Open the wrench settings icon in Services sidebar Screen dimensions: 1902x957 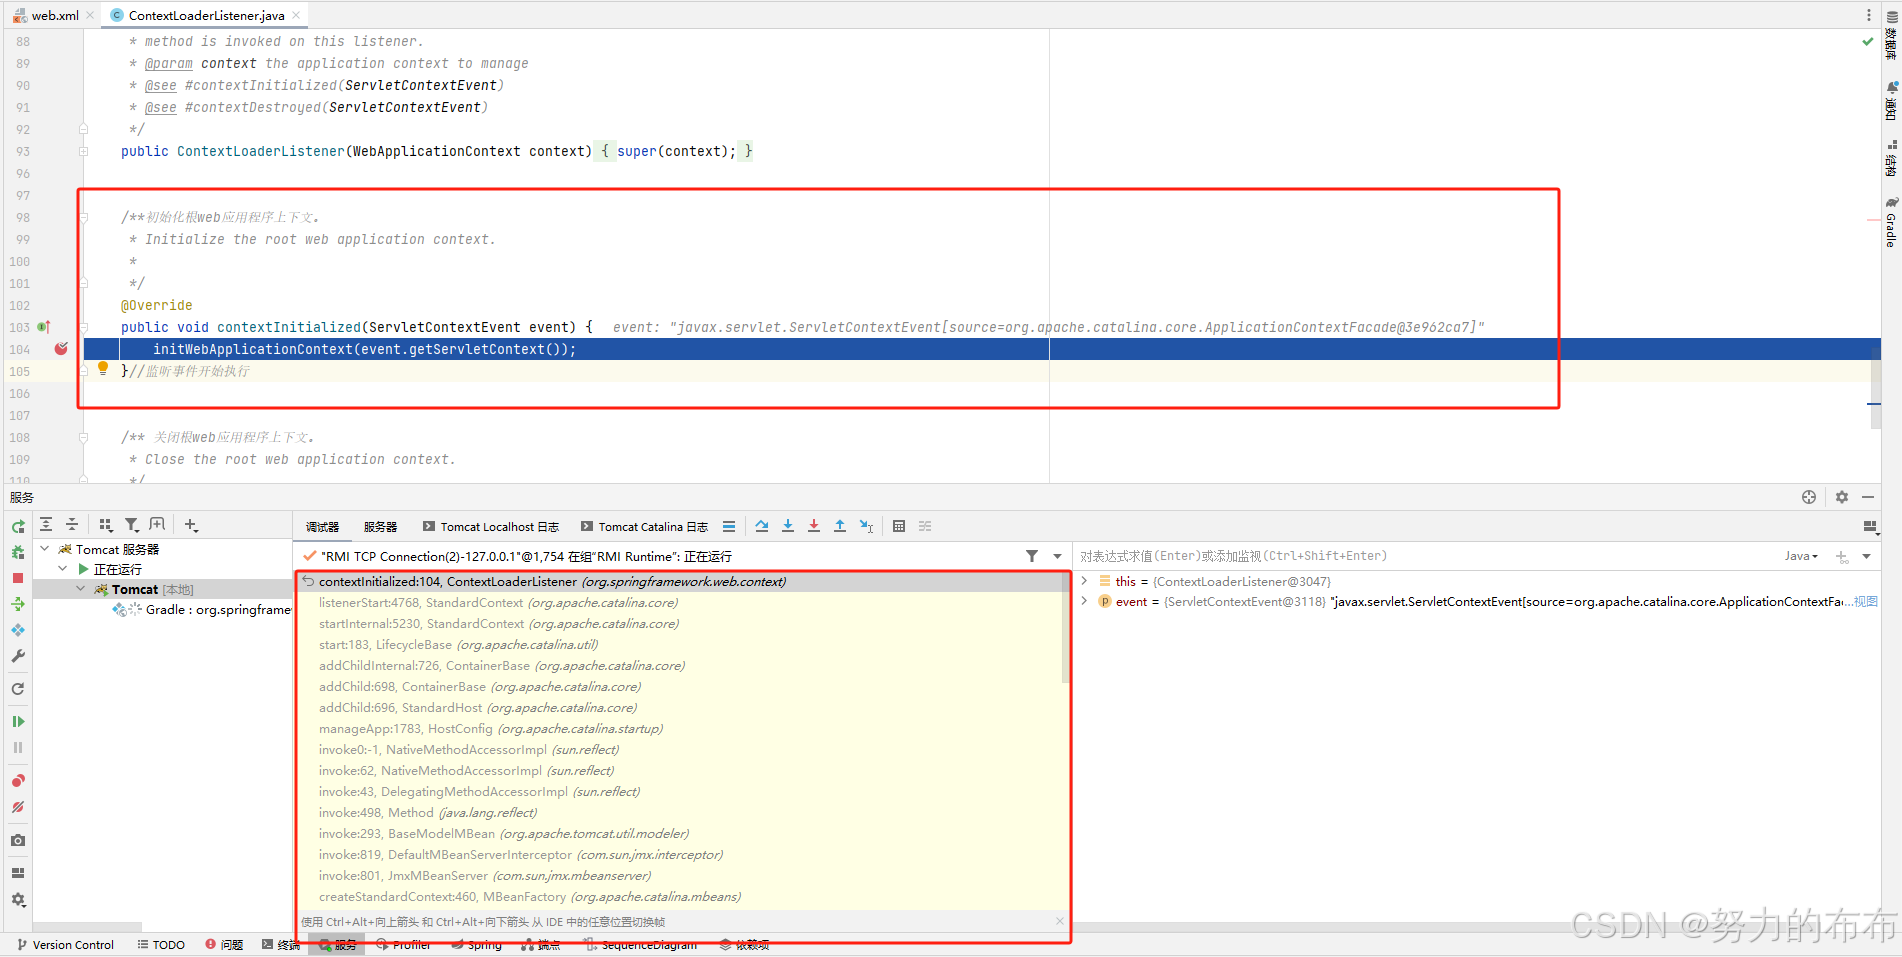tap(18, 656)
